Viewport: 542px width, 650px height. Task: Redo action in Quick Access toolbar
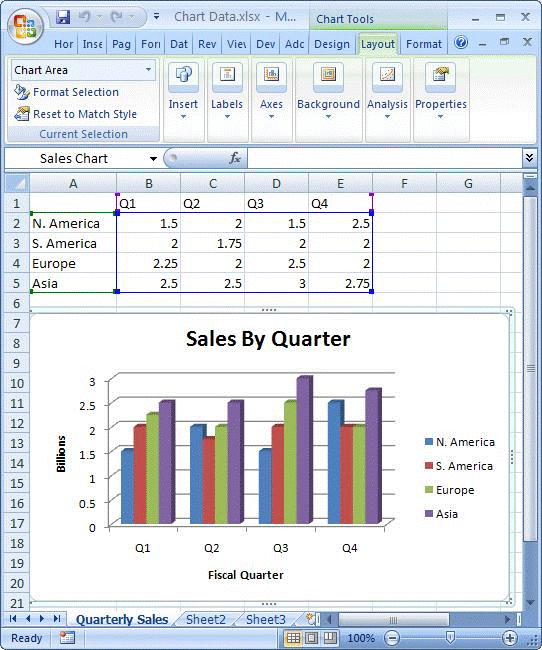pos(117,17)
